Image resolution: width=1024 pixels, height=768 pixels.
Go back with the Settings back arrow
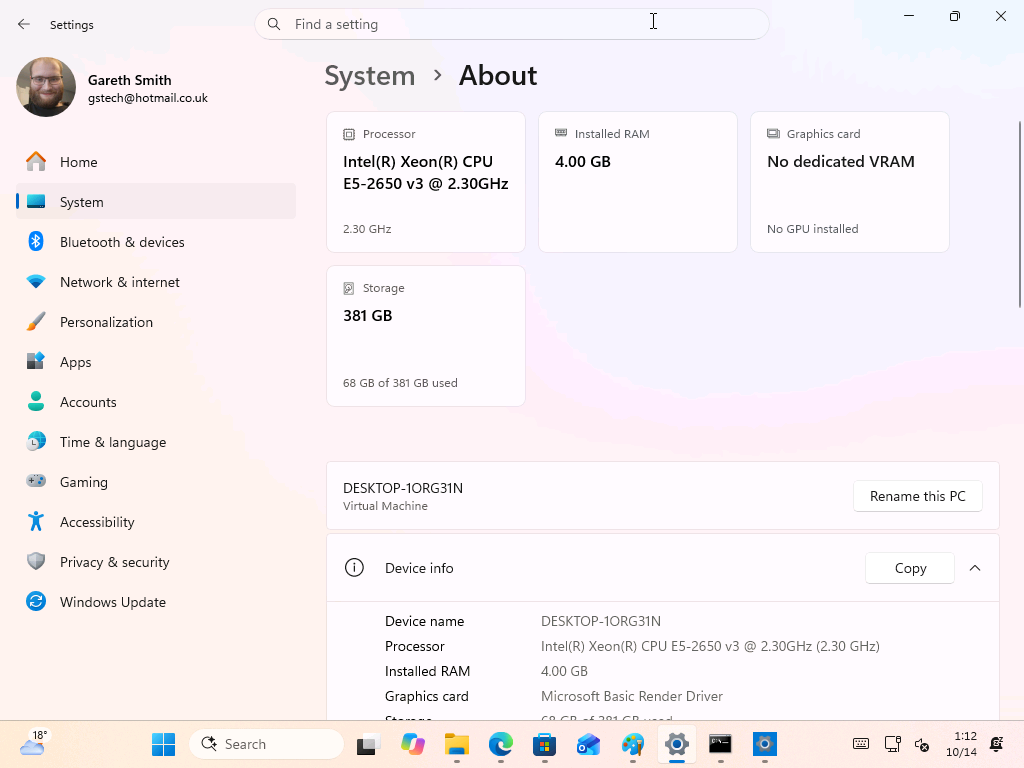pyautogui.click(x=24, y=24)
